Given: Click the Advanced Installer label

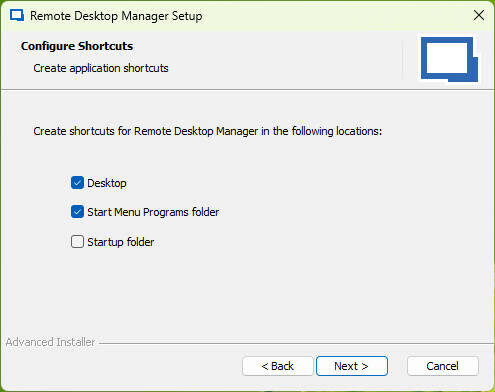Looking at the screenshot, I should 50,342.
